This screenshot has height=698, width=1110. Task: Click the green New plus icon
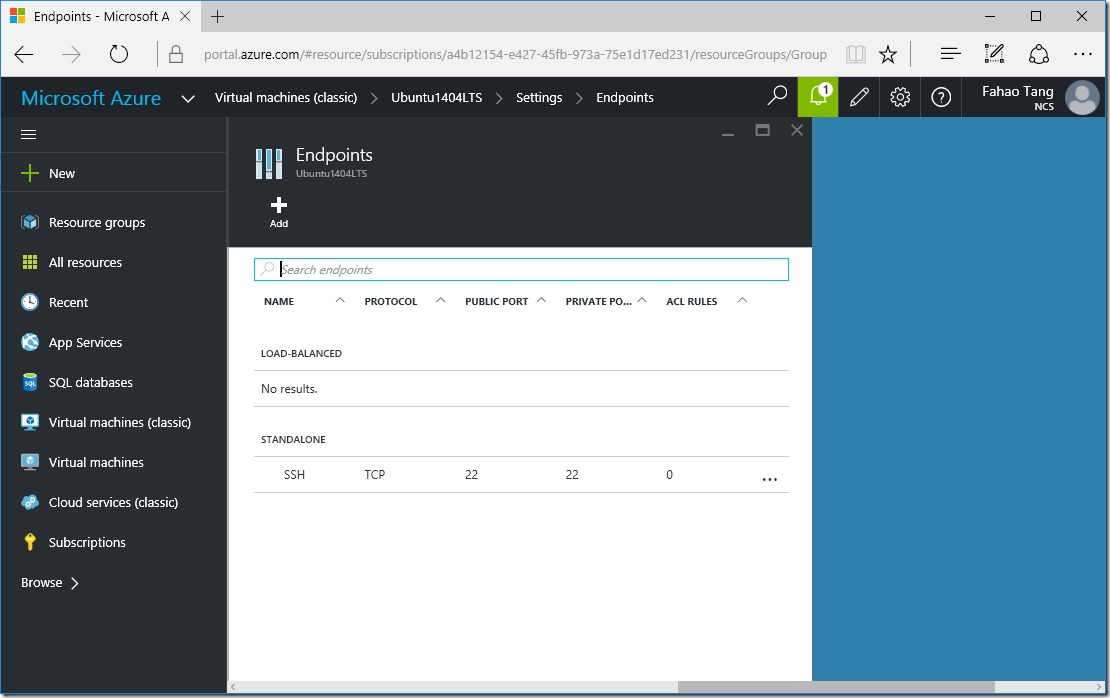point(30,173)
